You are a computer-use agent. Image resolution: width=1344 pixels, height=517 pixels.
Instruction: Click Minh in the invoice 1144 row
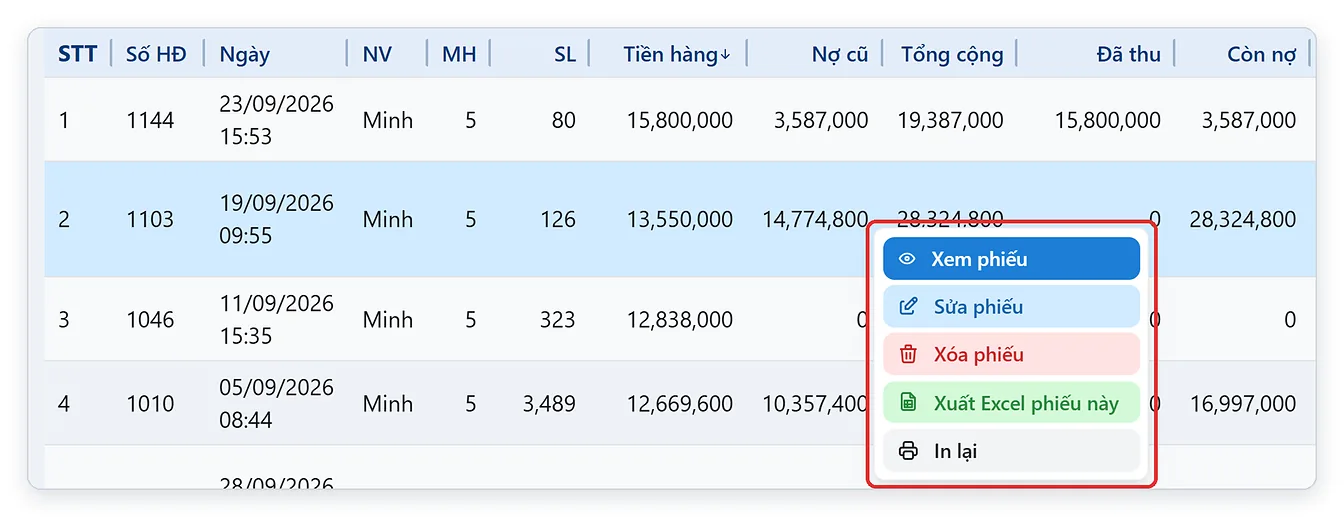click(x=388, y=120)
